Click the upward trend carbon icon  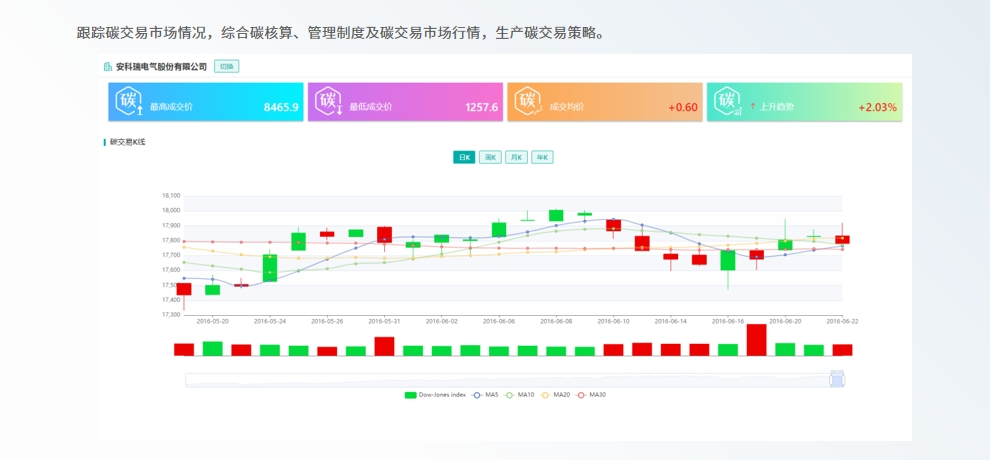tap(728, 102)
